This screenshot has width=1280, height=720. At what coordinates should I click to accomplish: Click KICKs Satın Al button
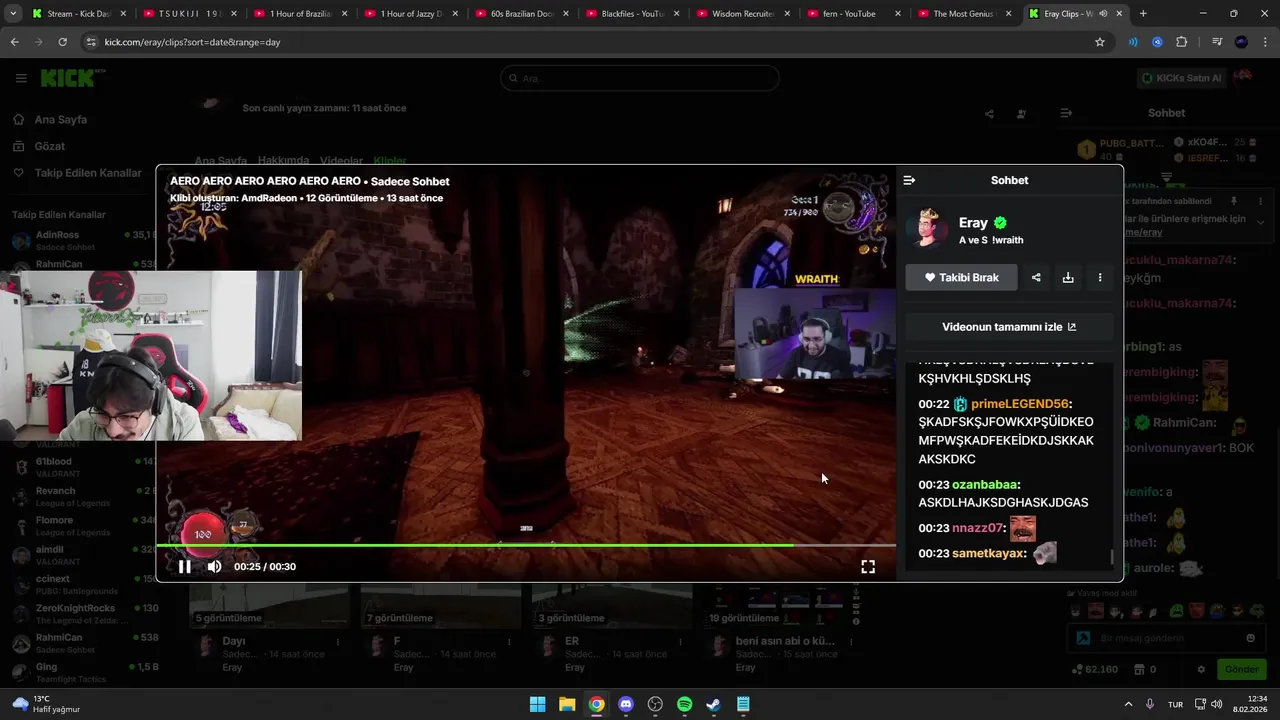pos(1182,78)
